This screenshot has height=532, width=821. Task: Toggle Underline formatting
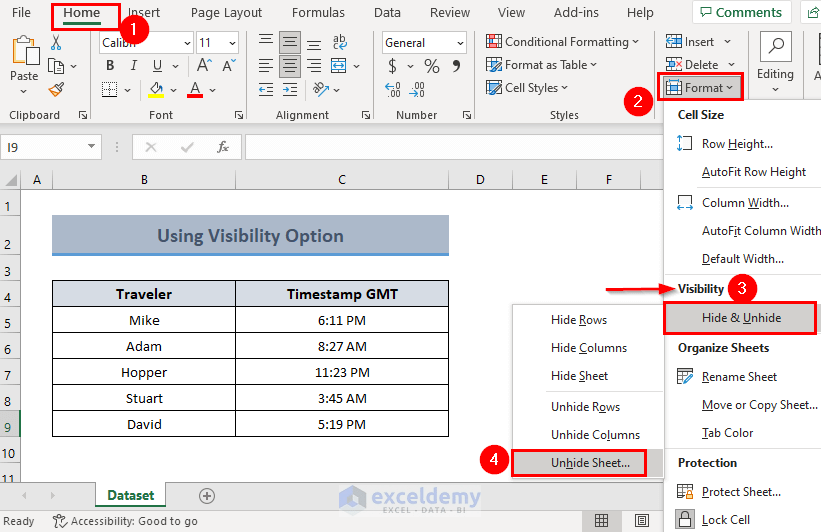[x=157, y=65]
